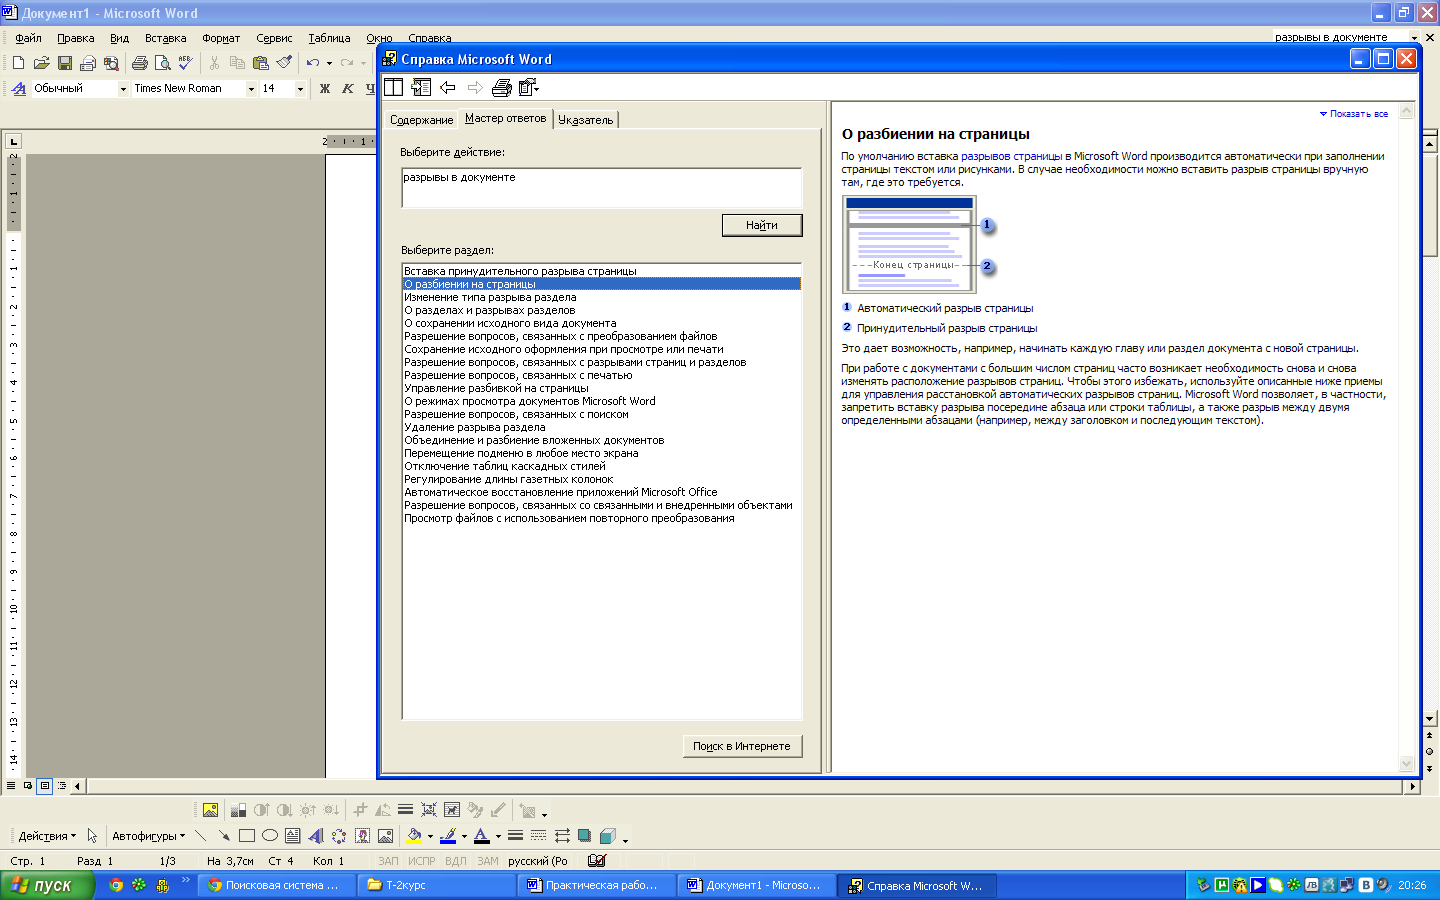This screenshot has width=1440, height=900.
Task: Print the current help topic
Action: click(x=502, y=87)
